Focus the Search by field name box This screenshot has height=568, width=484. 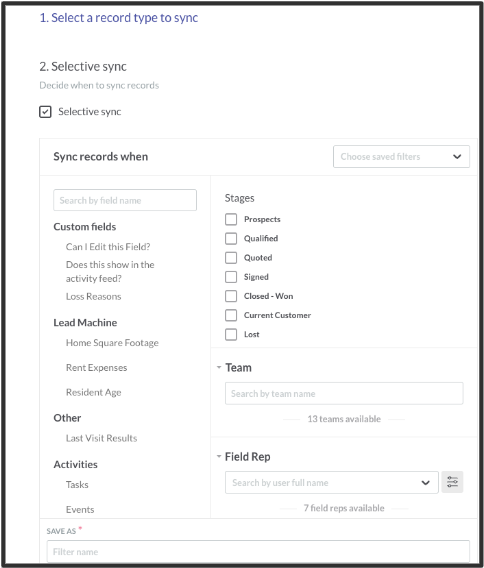pyautogui.click(x=125, y=200)
